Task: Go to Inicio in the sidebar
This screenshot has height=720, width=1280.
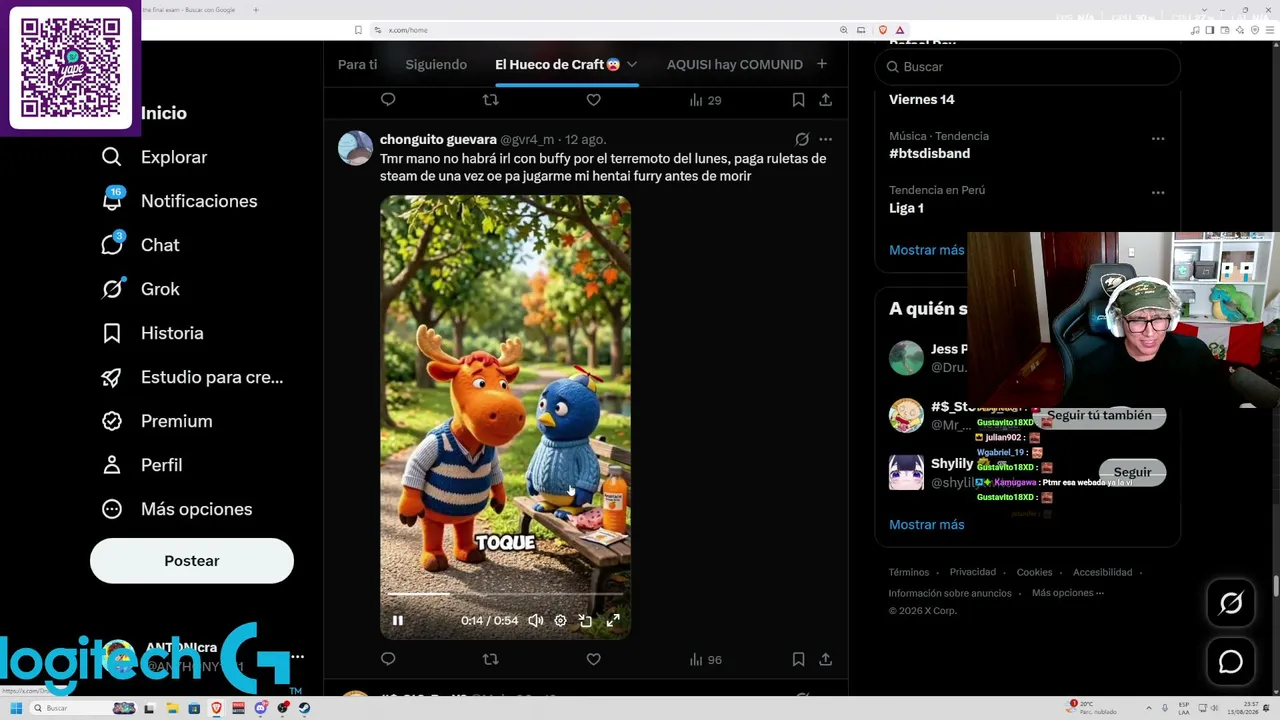Action: coord(164,113)
